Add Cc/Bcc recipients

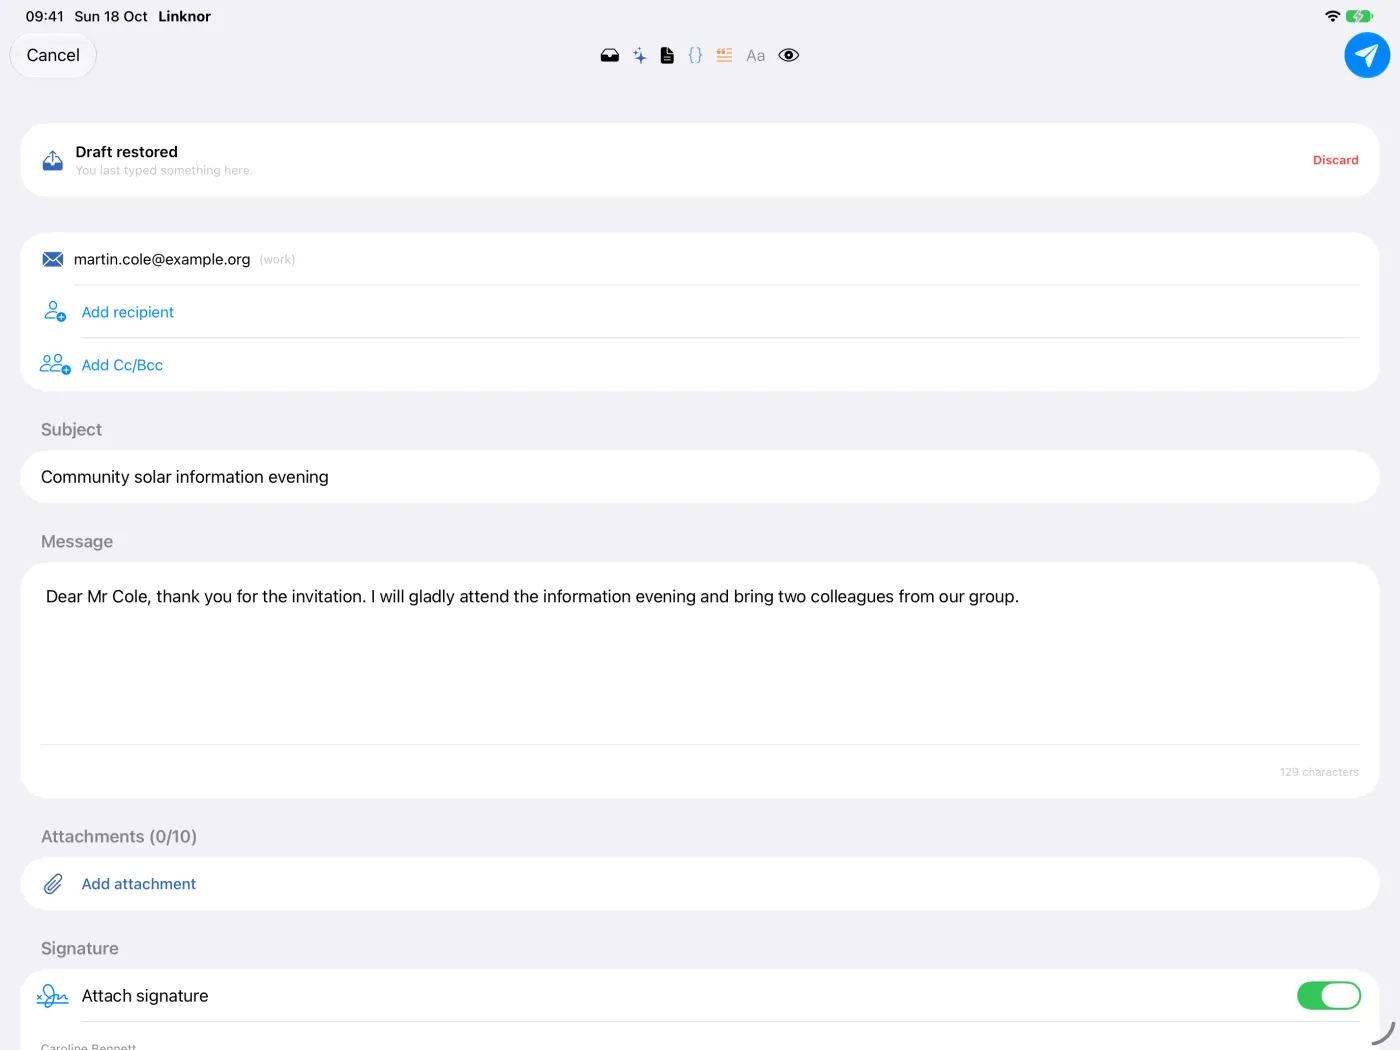[122, 365]
